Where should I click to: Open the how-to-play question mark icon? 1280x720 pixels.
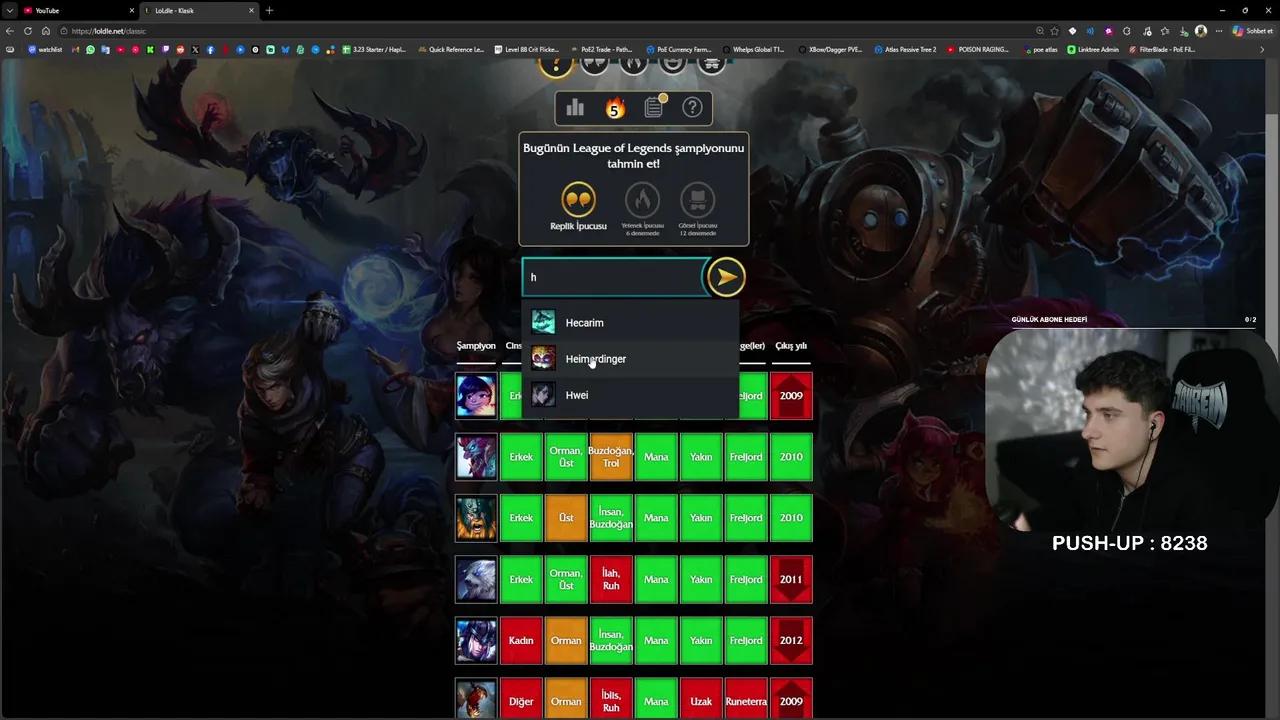(692, 108)
